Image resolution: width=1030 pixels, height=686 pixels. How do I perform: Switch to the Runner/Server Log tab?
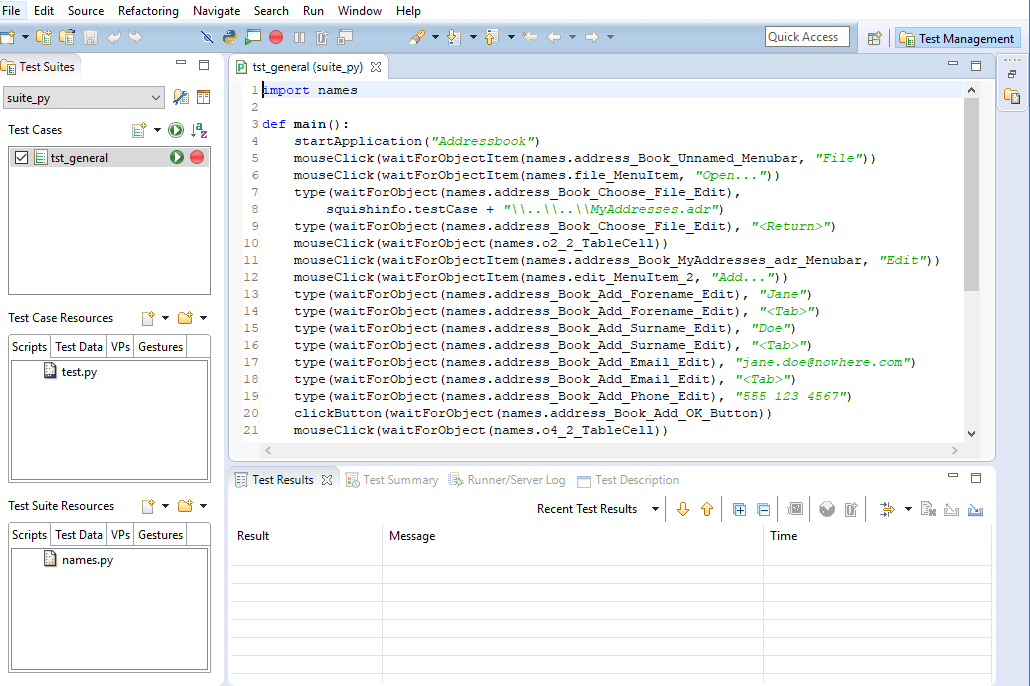click(515, 480)
